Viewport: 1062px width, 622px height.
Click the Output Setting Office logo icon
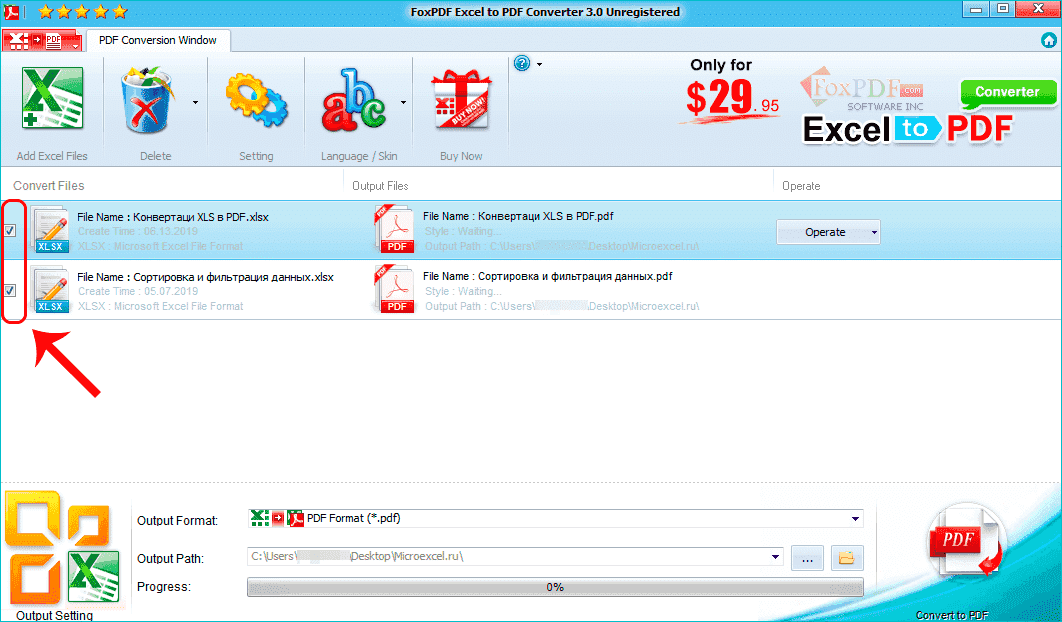coord(62,547)
